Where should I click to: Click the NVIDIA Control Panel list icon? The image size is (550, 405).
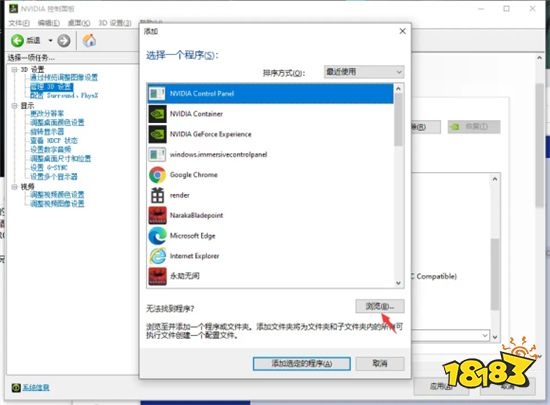157,94
